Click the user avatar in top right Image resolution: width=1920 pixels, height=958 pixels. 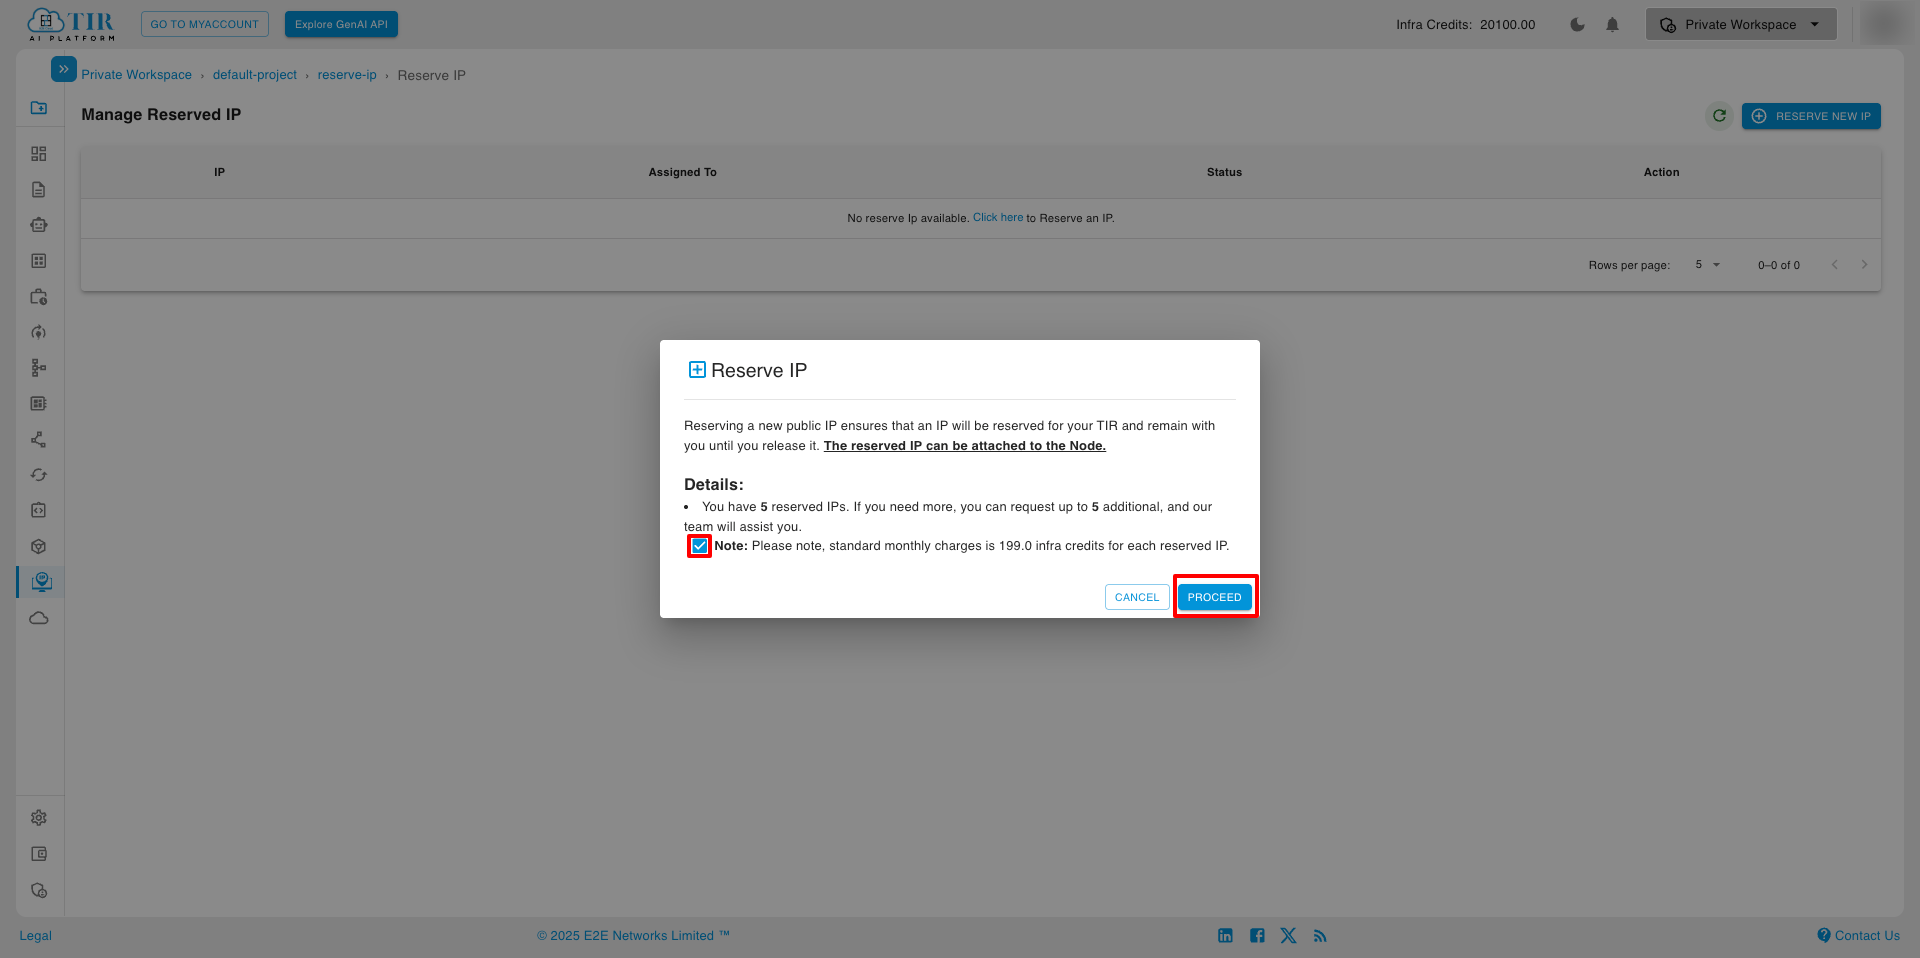tap(1884, 24)
